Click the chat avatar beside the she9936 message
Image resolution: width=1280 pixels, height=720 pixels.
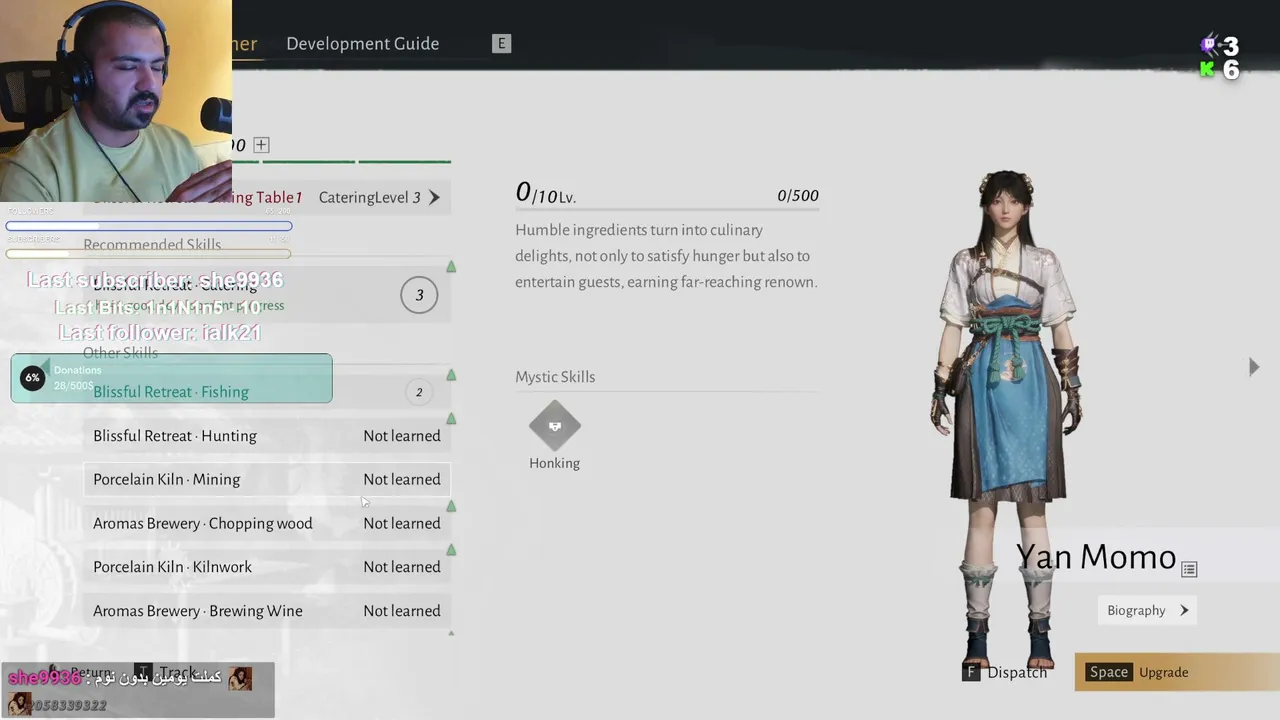[x=240, y=679]
